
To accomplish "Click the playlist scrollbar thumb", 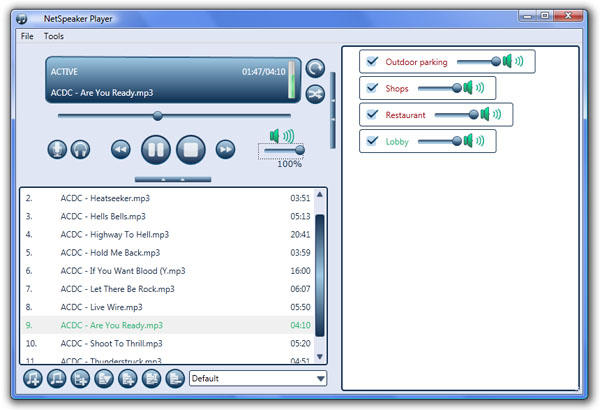I will [x=320, y=276].
